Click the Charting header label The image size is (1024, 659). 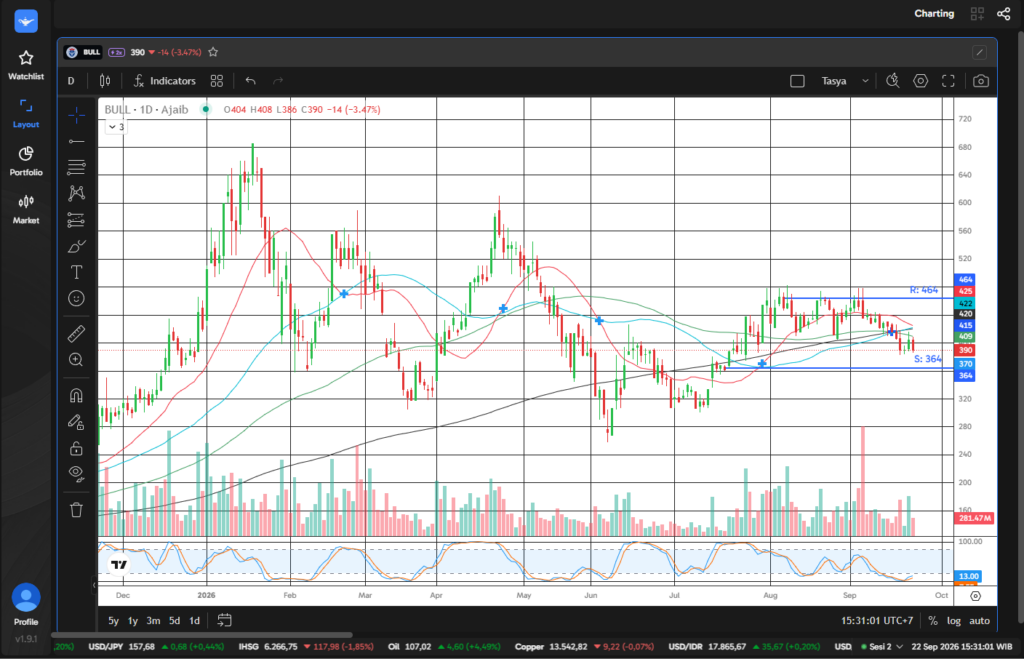[x=934, y=14]
